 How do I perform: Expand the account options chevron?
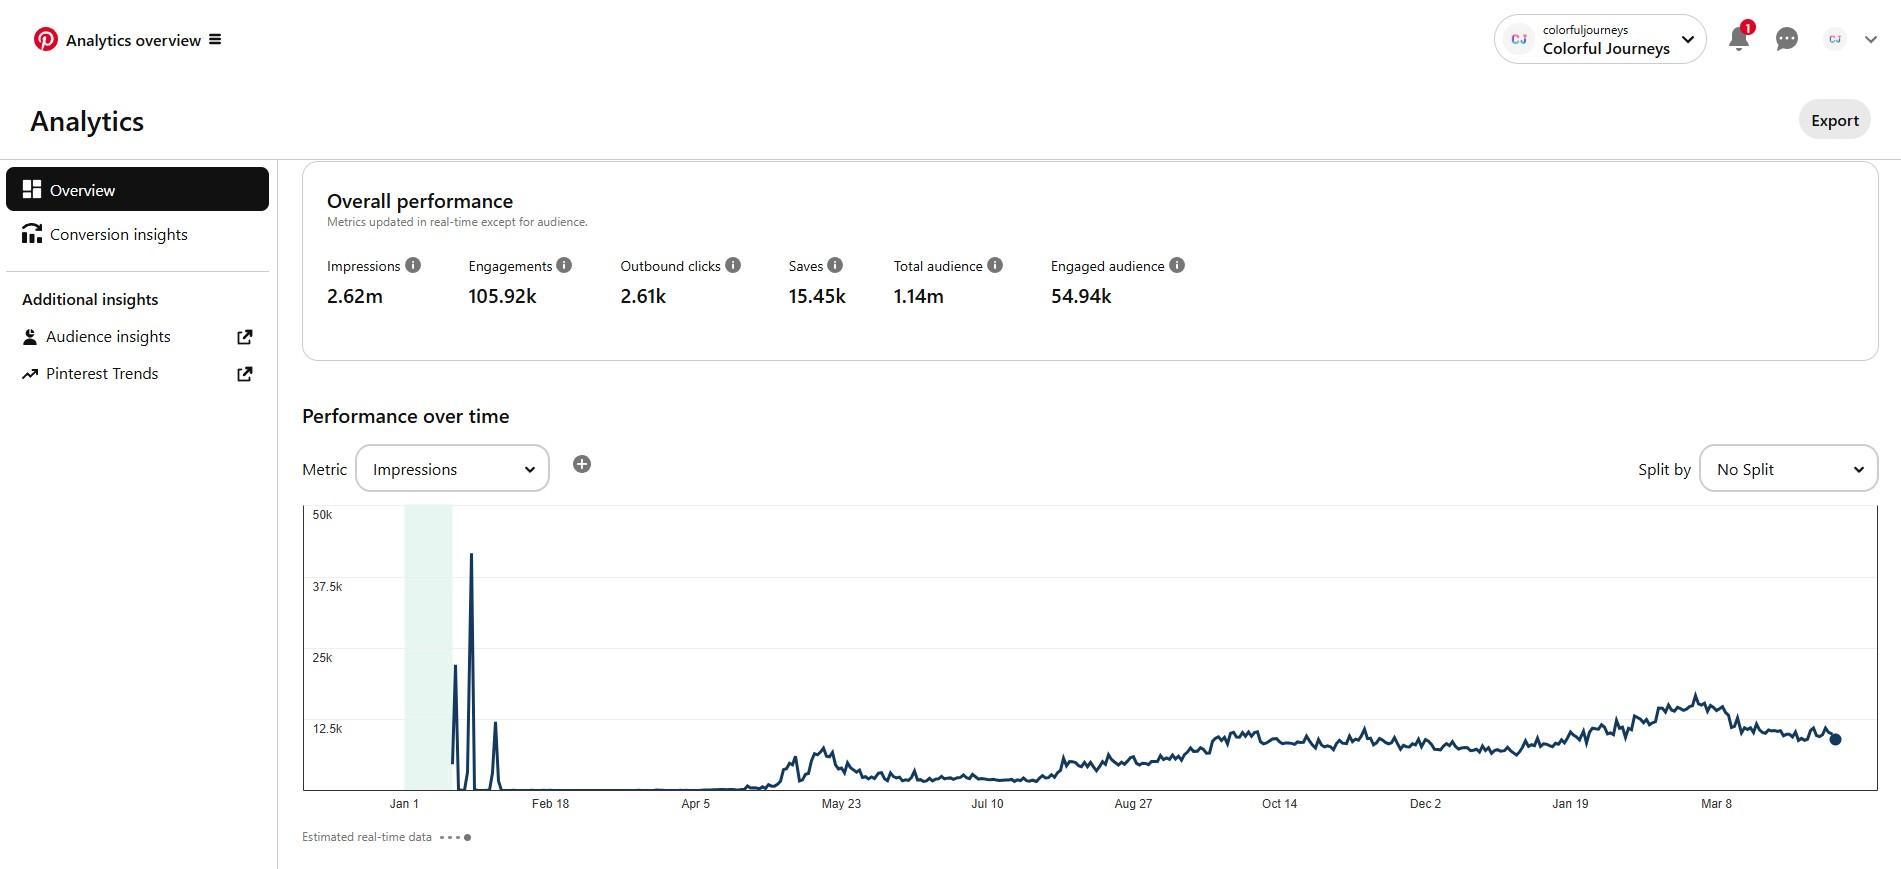[1871, 40]
